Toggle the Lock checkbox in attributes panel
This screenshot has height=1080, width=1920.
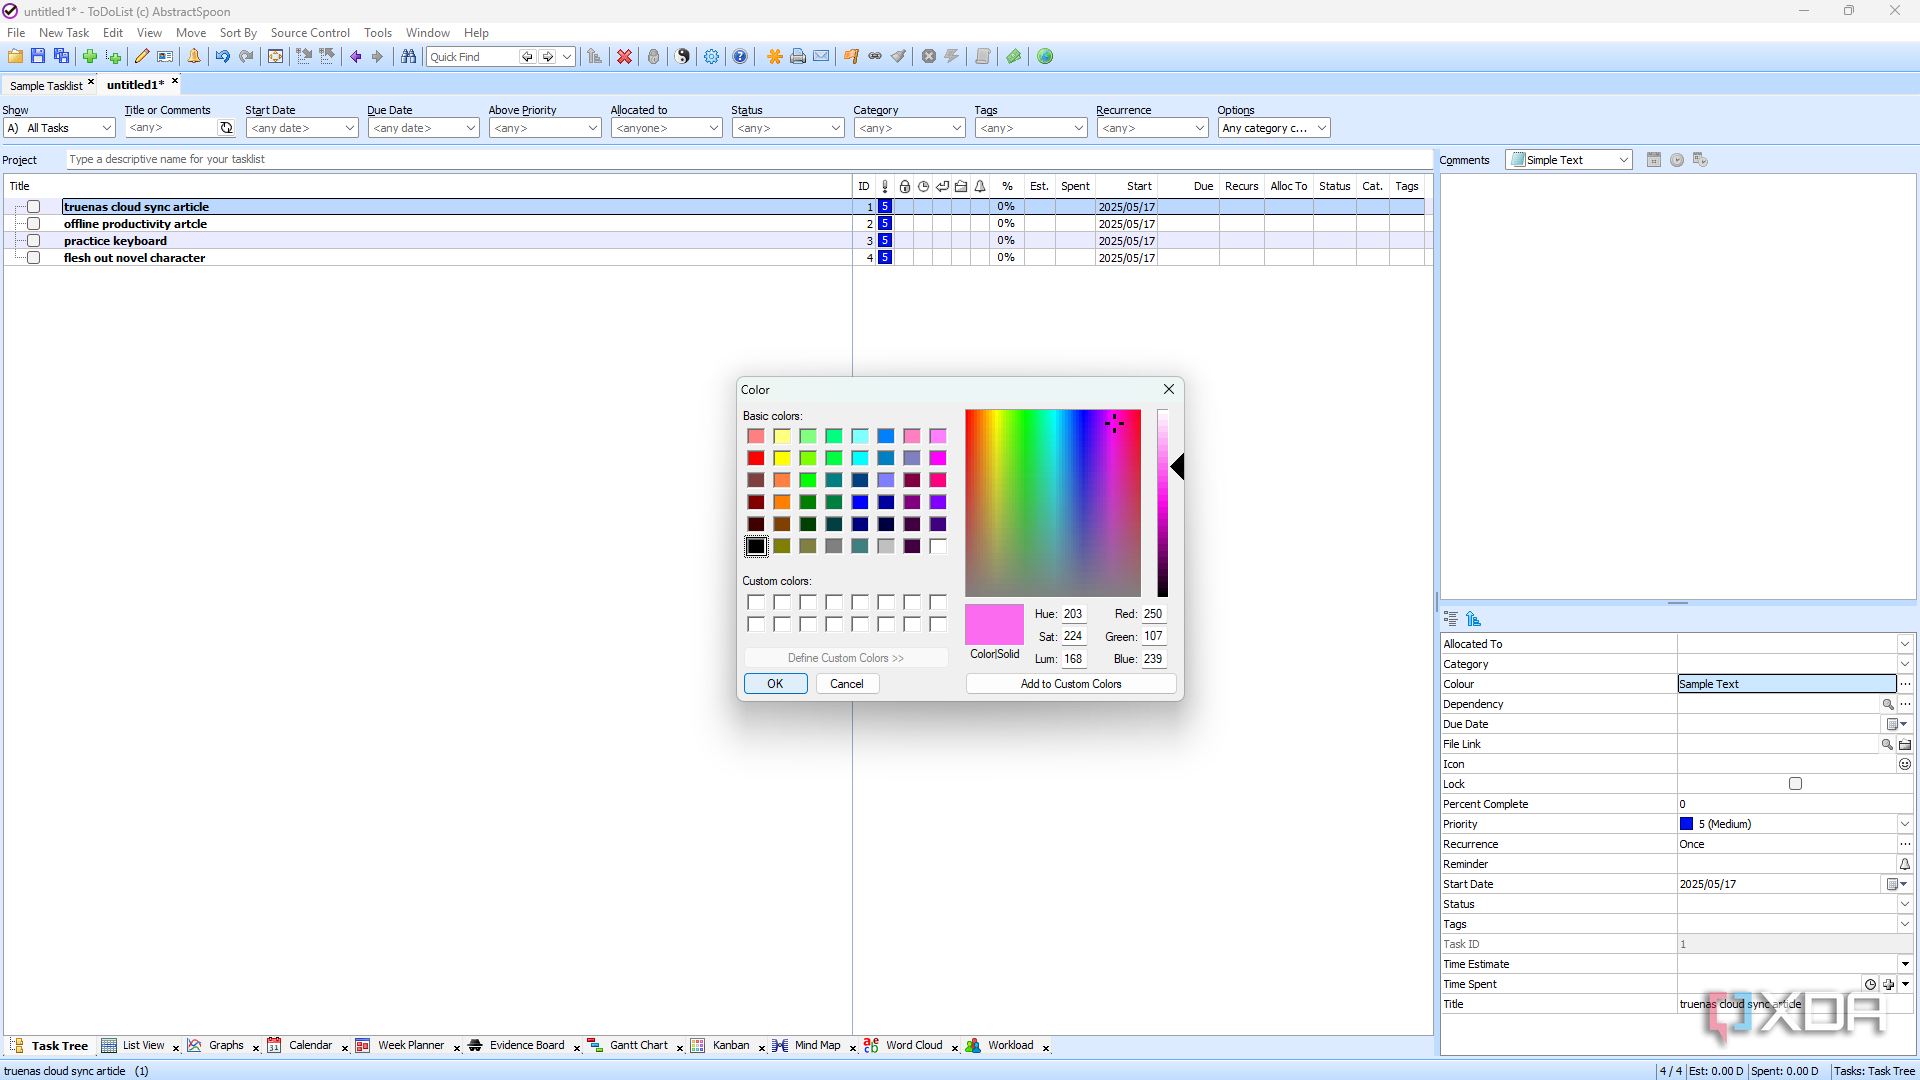point(1795,784)
